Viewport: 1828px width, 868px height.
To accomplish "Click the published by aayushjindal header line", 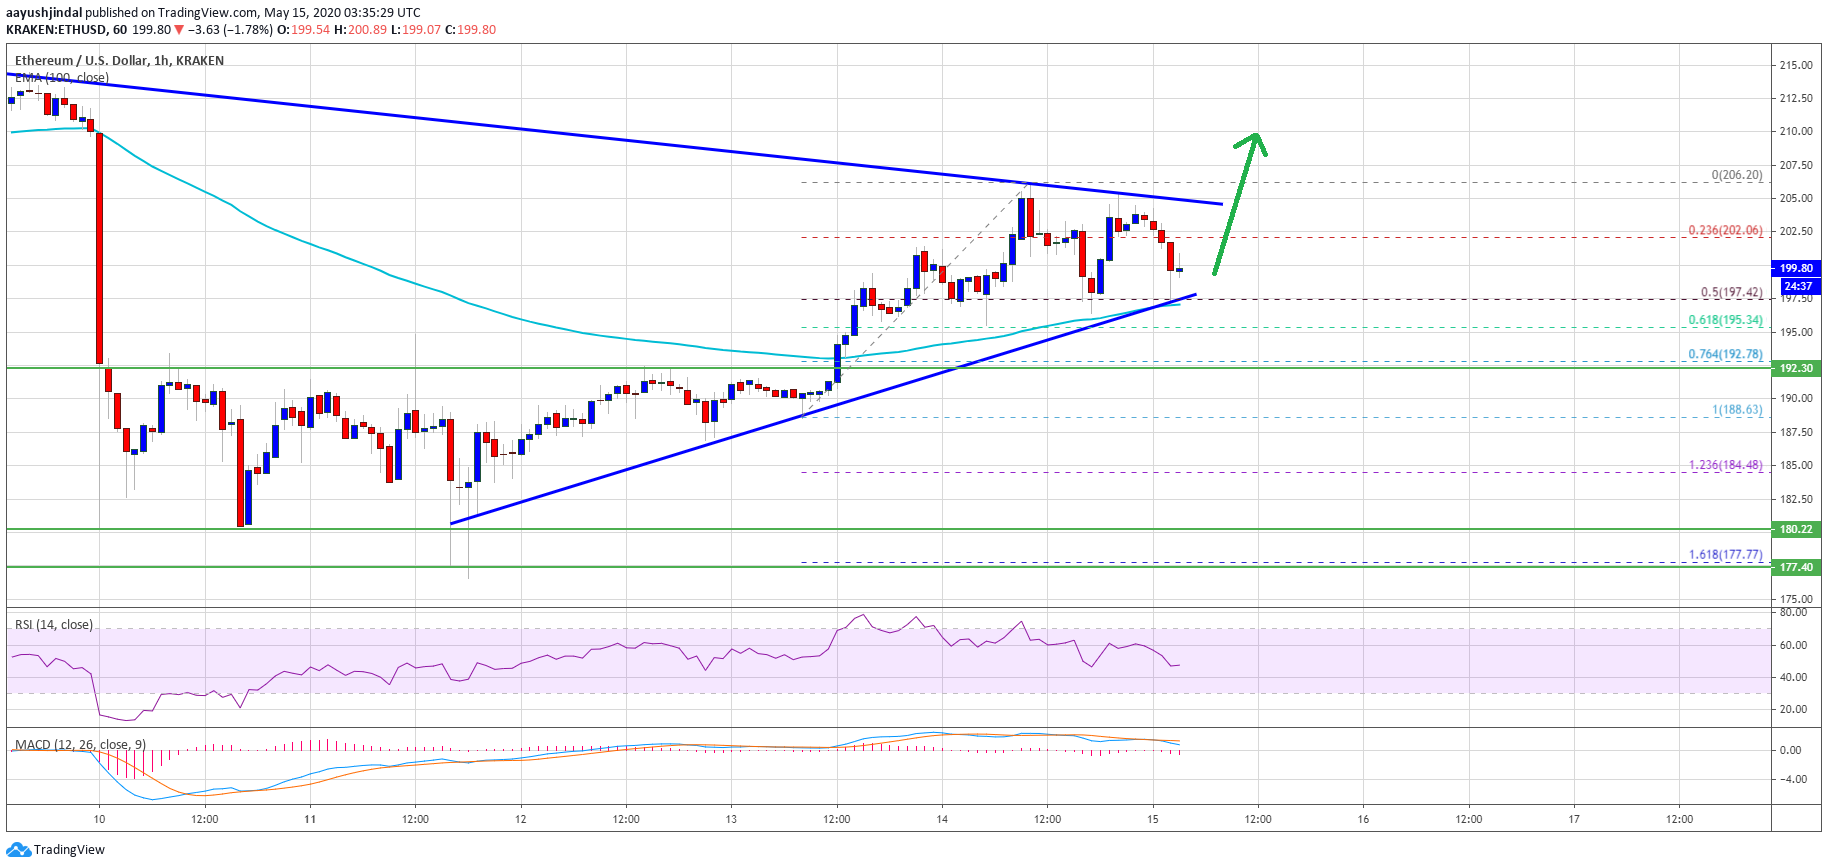I will [x=213, y=13].
